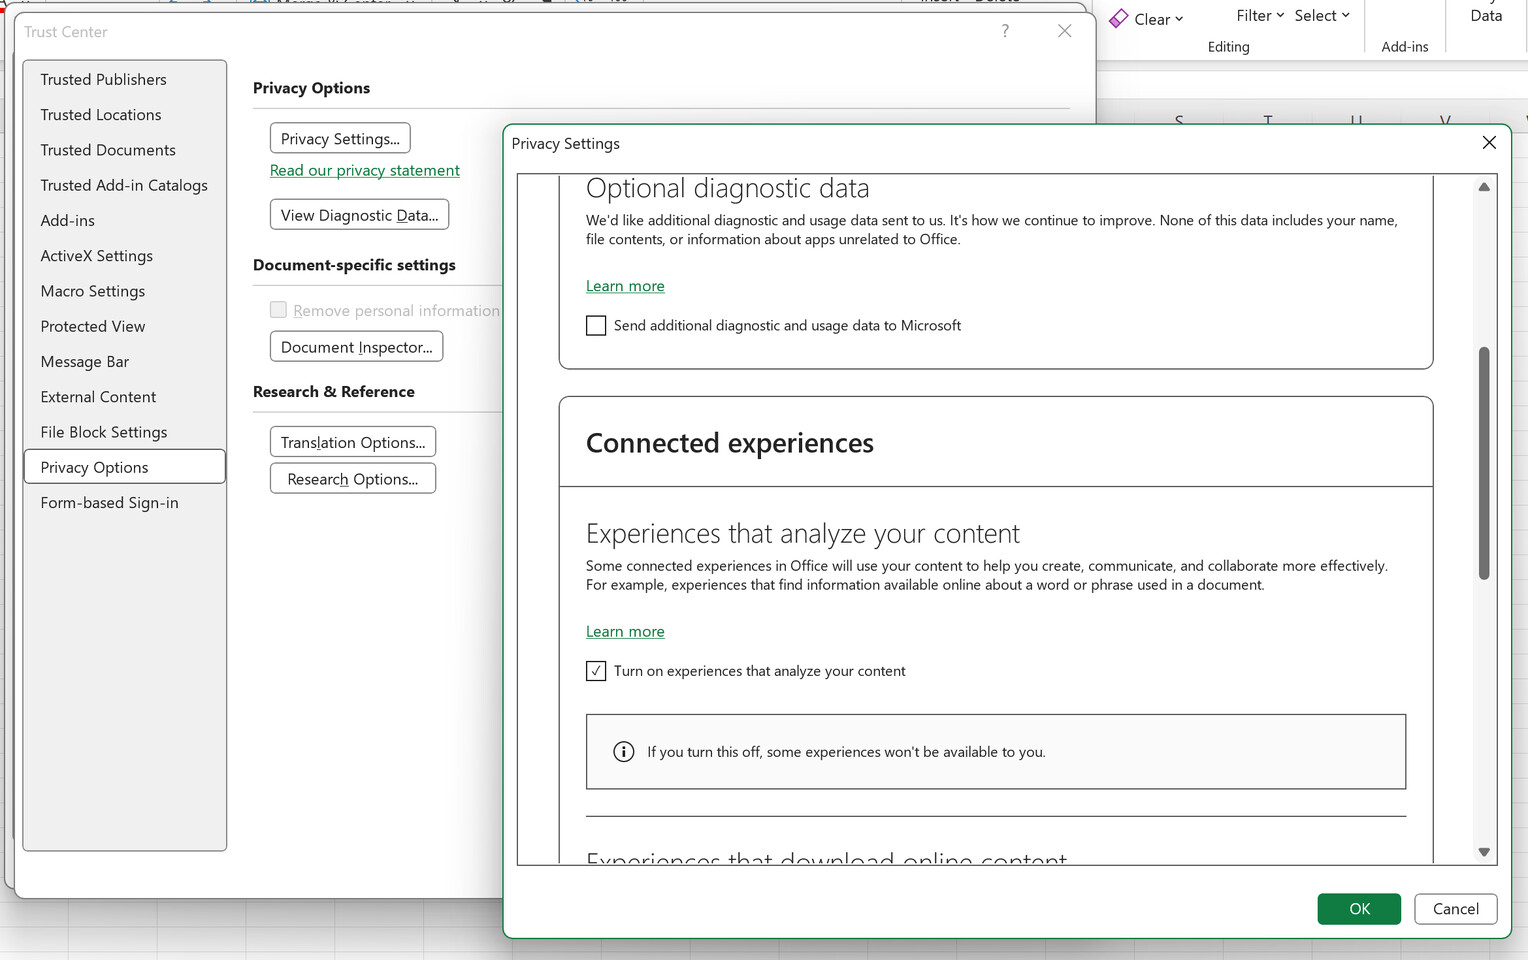This screenshot has width=1528, height=960.
Task: Click the info icon in the notice box
Action: [x=623, y=751]
